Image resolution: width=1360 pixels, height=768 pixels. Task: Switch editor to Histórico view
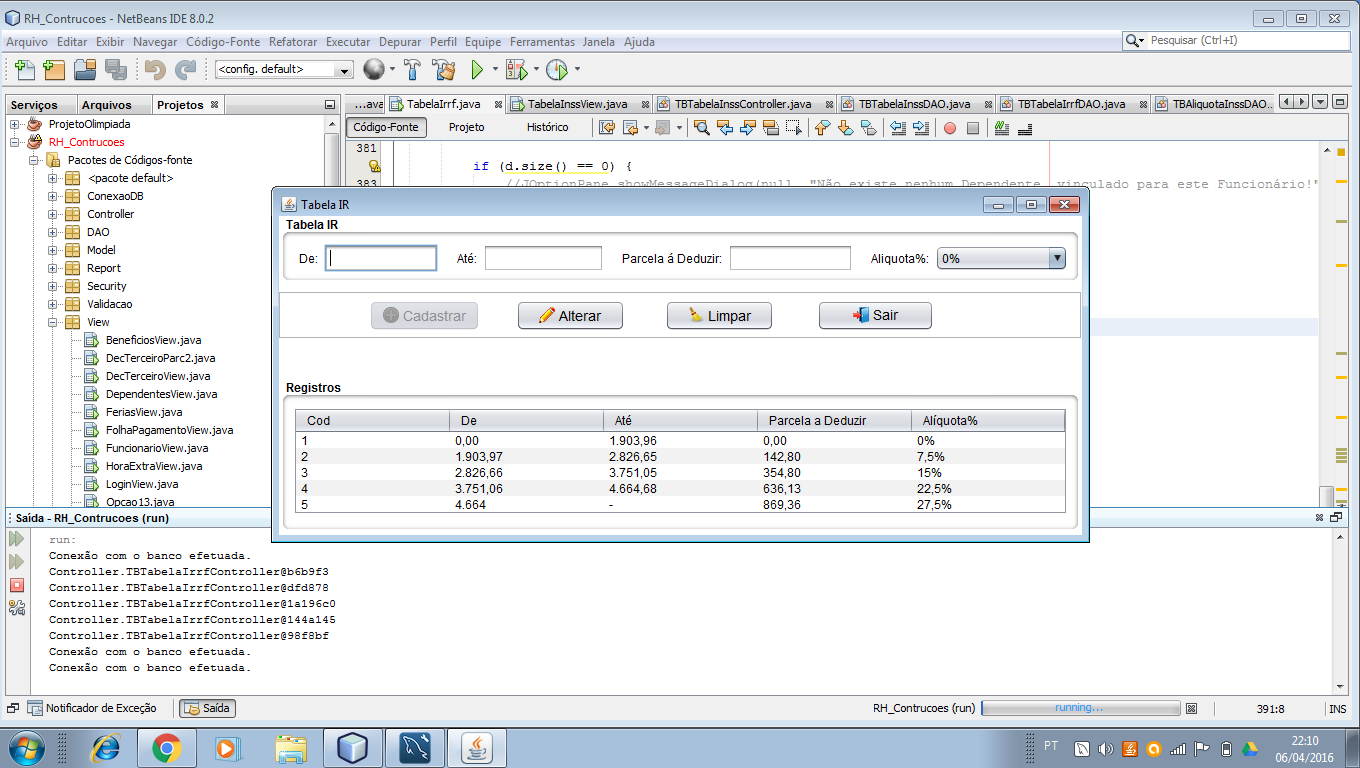coord(547,128)
